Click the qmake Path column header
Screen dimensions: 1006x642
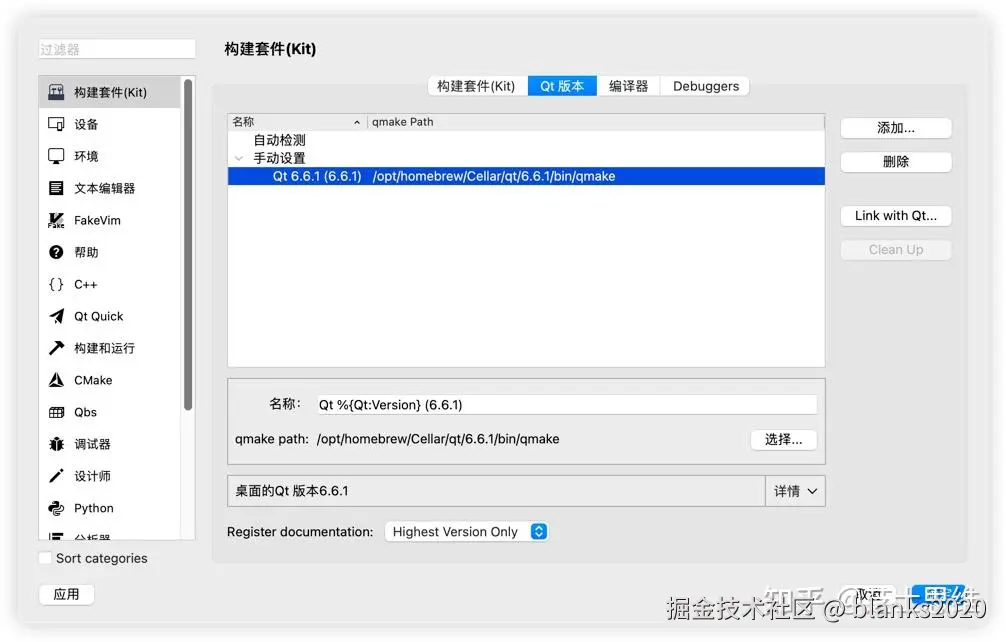(595, 122)
